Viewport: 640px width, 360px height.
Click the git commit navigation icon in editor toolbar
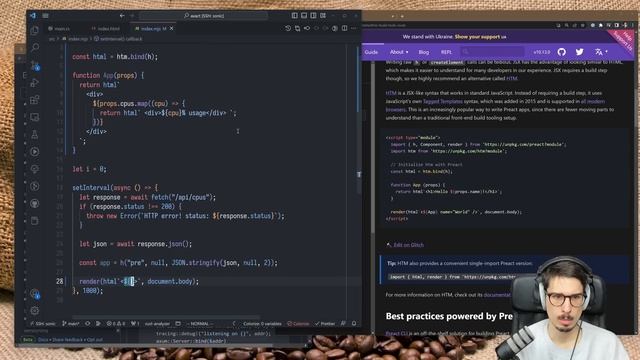point(307,28)
